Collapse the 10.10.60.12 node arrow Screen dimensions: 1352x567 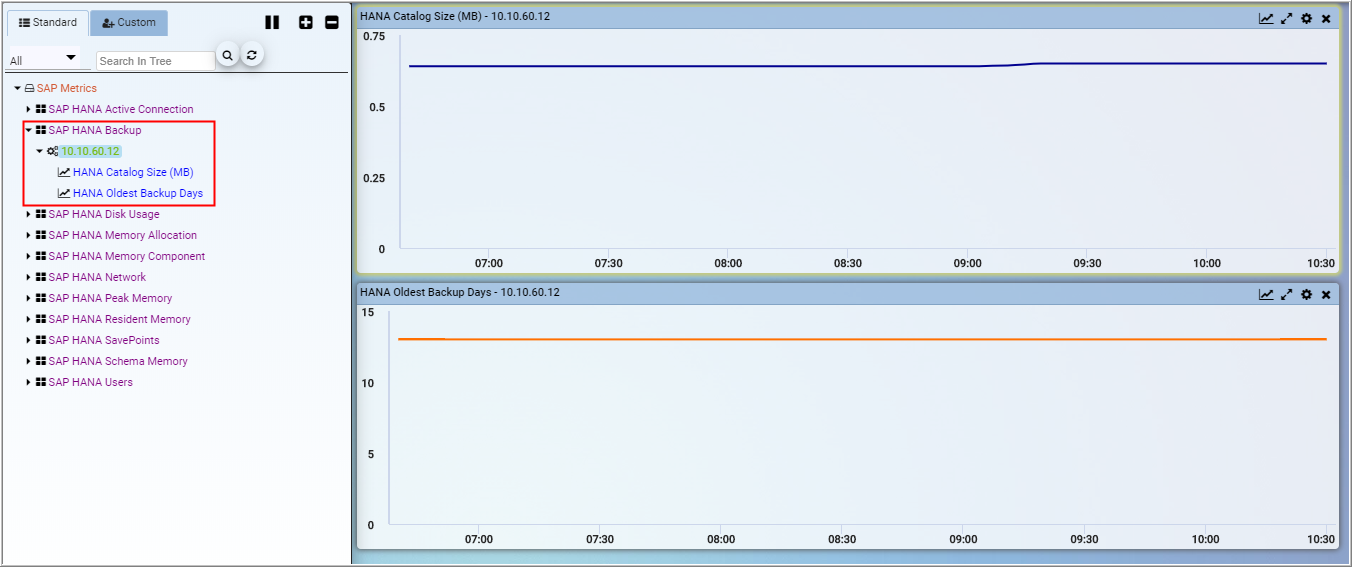[x=40, y=151]
